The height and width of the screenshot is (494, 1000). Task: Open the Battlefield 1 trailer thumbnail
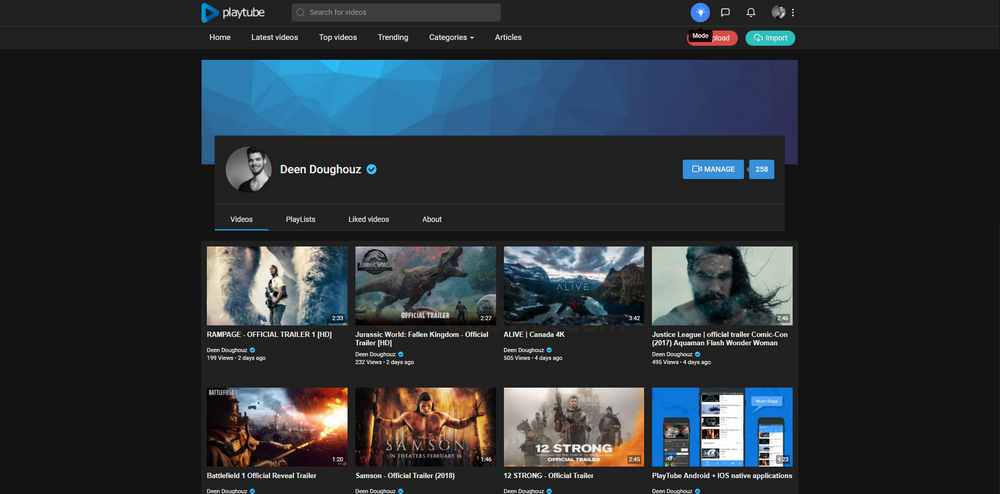point(277,427)
